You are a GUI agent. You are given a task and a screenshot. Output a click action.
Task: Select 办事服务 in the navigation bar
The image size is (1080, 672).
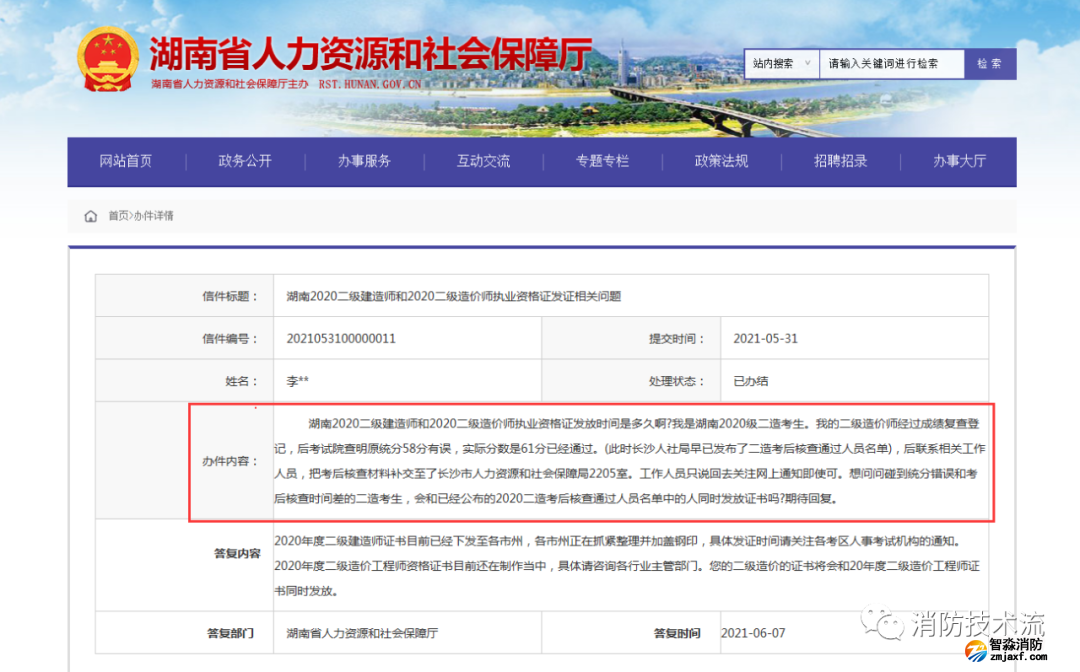coord(364,161)
